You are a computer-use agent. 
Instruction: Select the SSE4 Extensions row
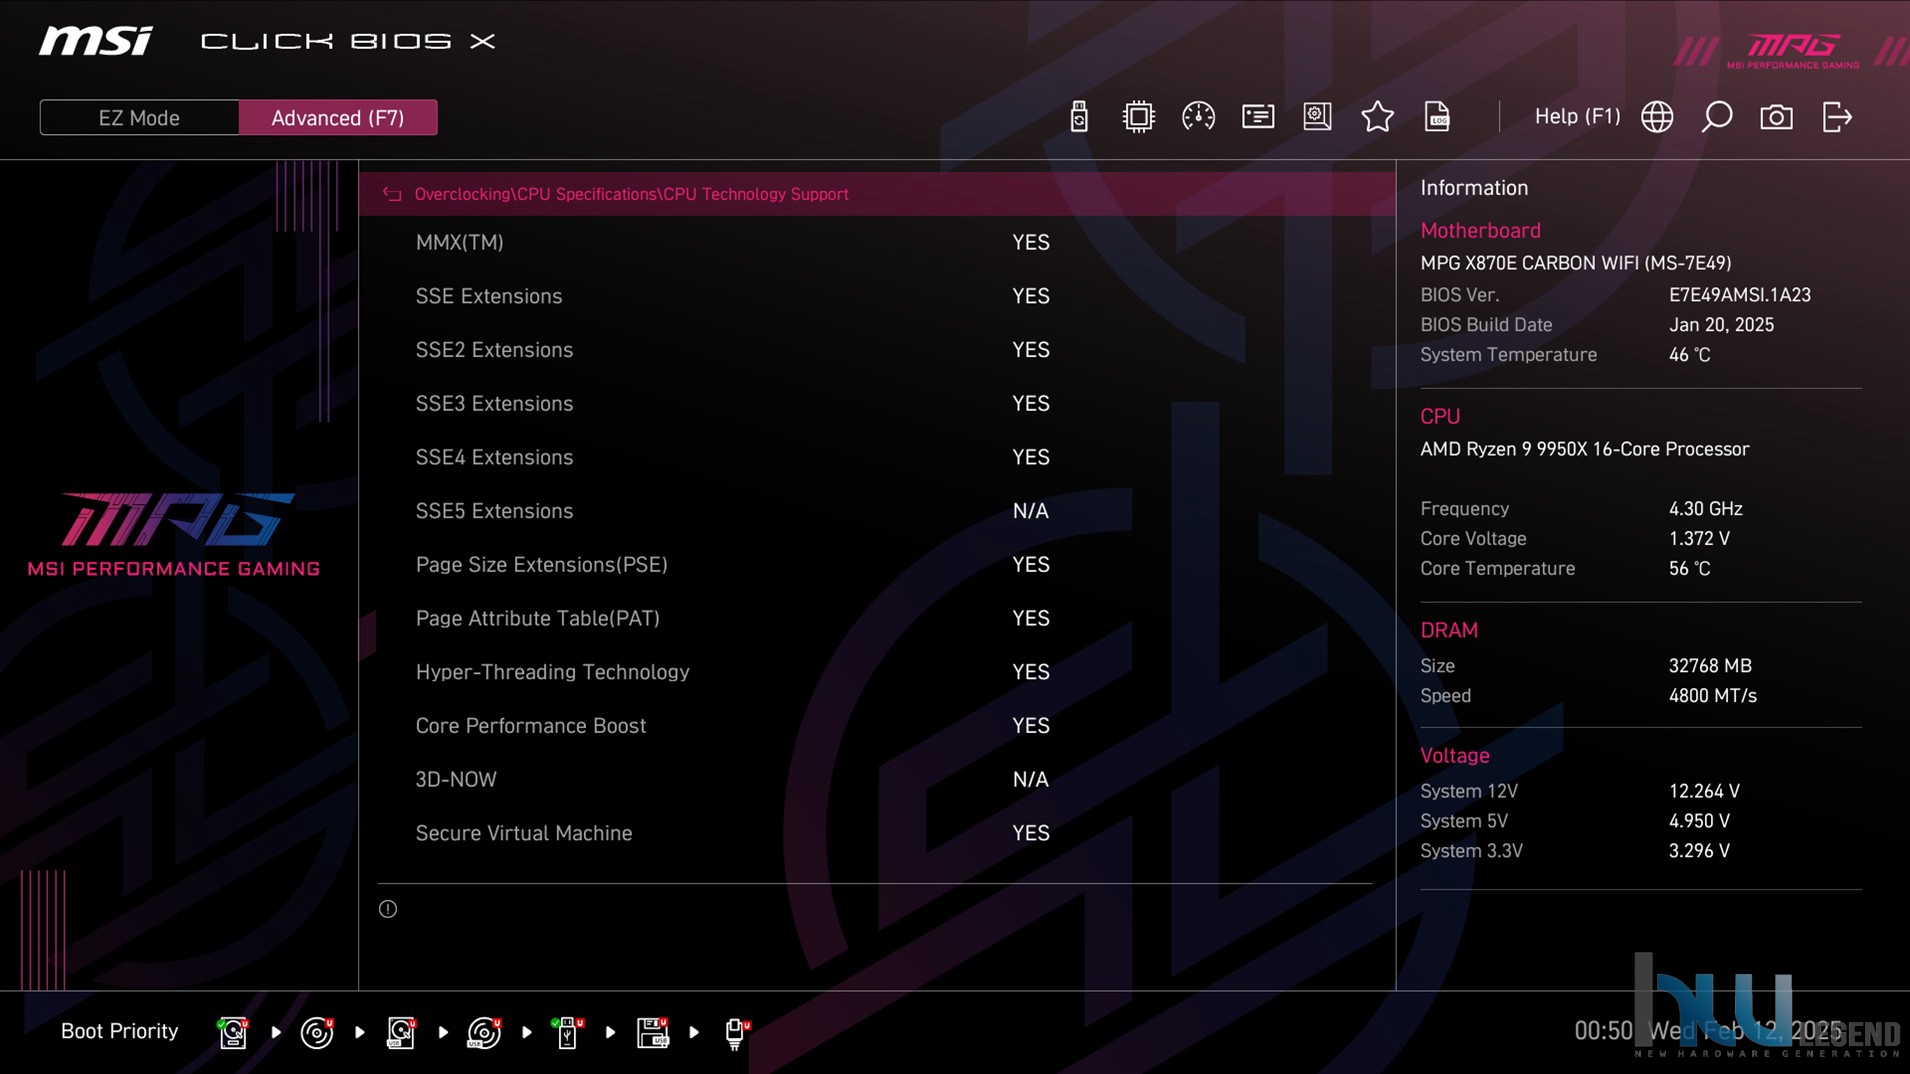[x=876, y=457]
